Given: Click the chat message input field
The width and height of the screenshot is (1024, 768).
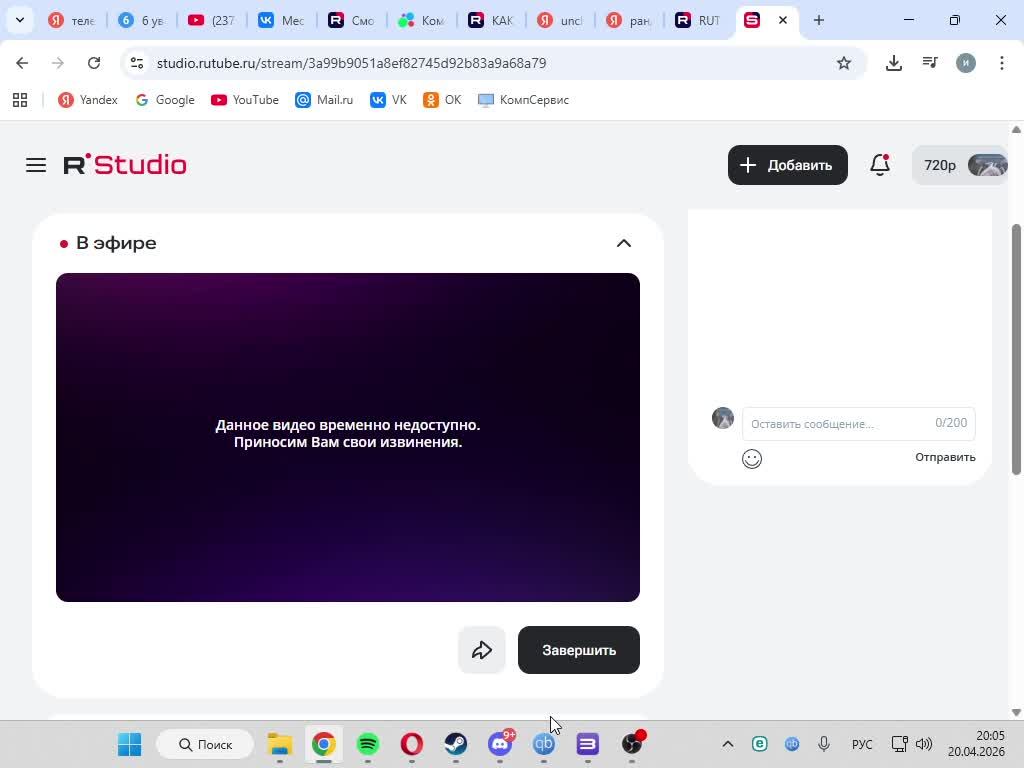Looking at the screenshot, I should pyautogui.click(x=859, y=423).
